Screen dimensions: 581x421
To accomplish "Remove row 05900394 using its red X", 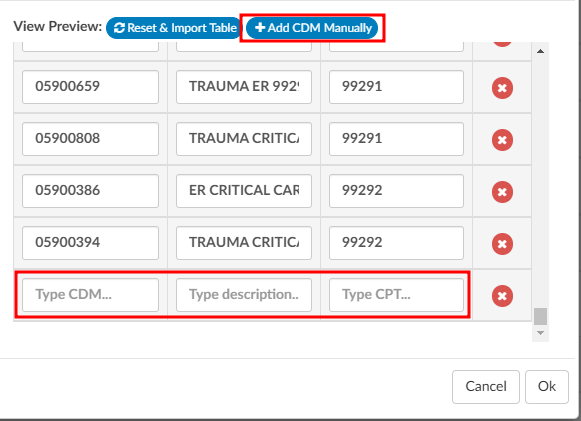I will [502, 244].
